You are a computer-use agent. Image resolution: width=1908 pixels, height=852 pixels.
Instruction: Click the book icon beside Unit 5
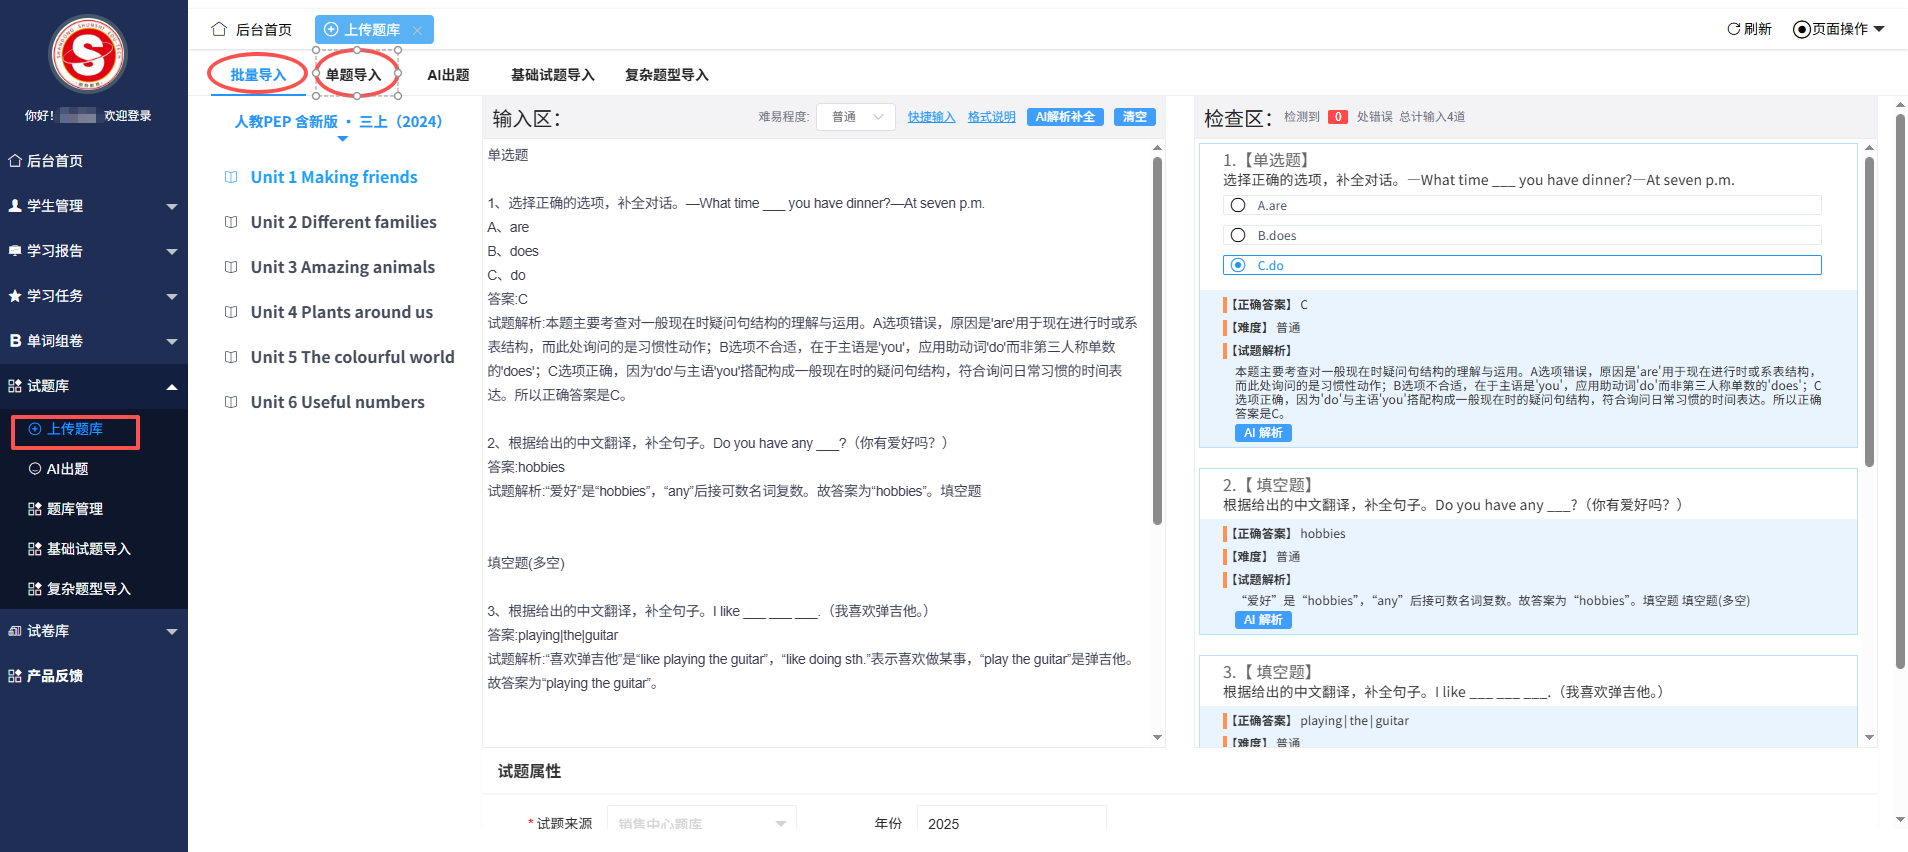[x=231, y=357]
